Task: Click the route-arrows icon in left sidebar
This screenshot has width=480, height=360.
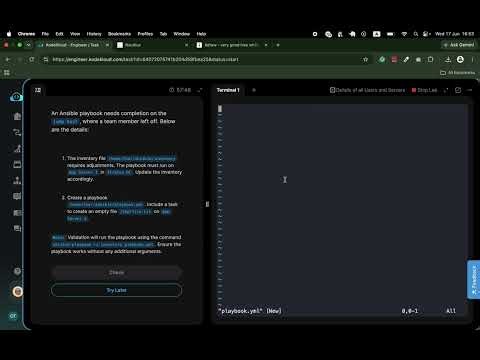Action: [17, 132]
